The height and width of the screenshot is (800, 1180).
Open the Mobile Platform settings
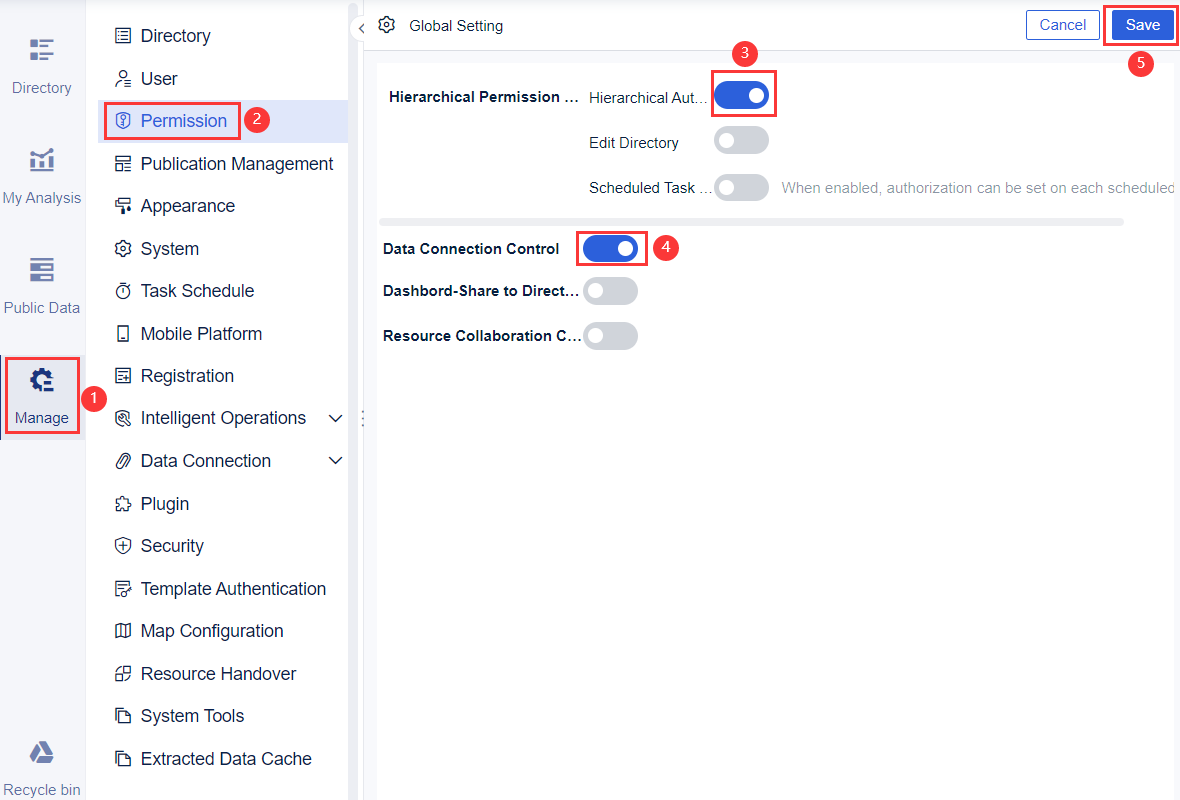(x=200, y=333)
